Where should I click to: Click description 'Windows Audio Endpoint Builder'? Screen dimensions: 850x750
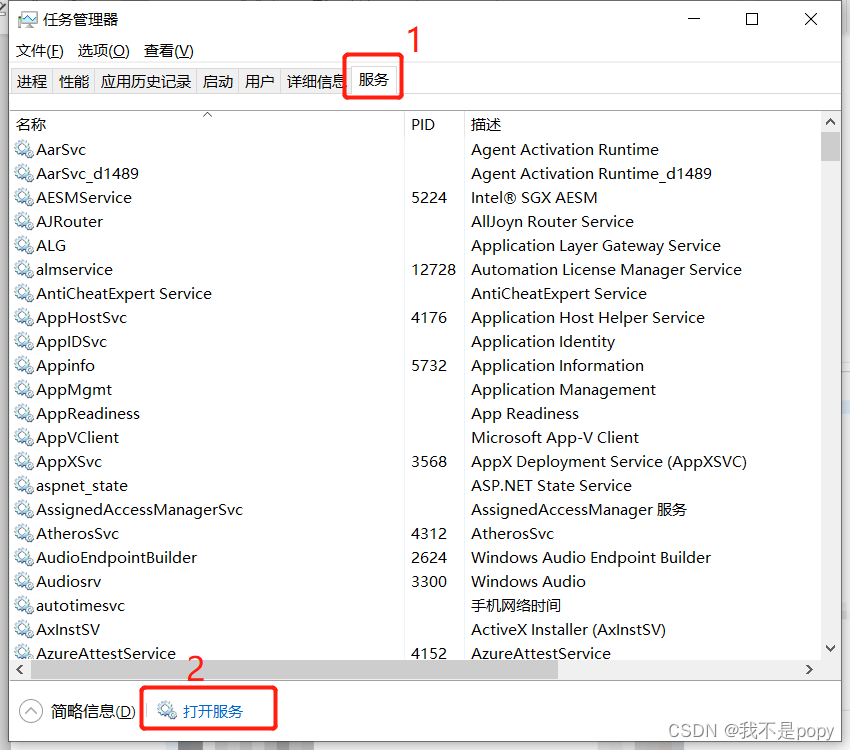coord(591,557)
